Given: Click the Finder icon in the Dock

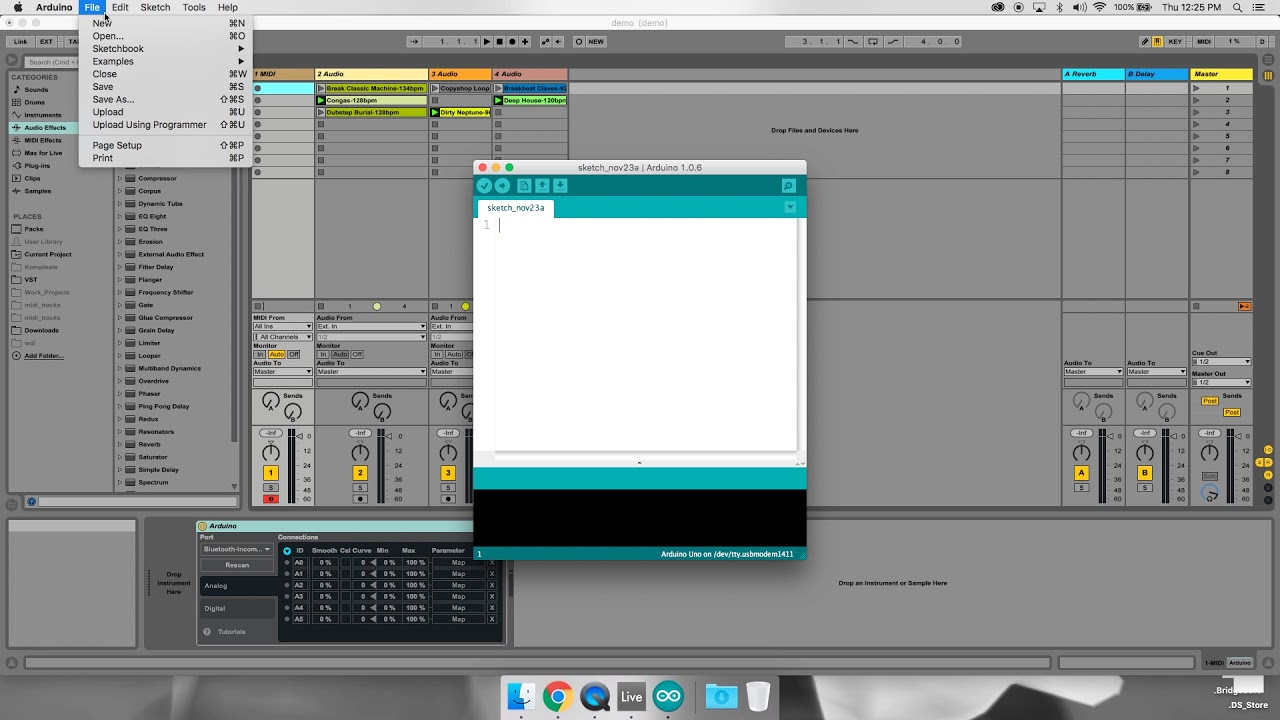Looking at the screenshot, I should click(521, 697).
